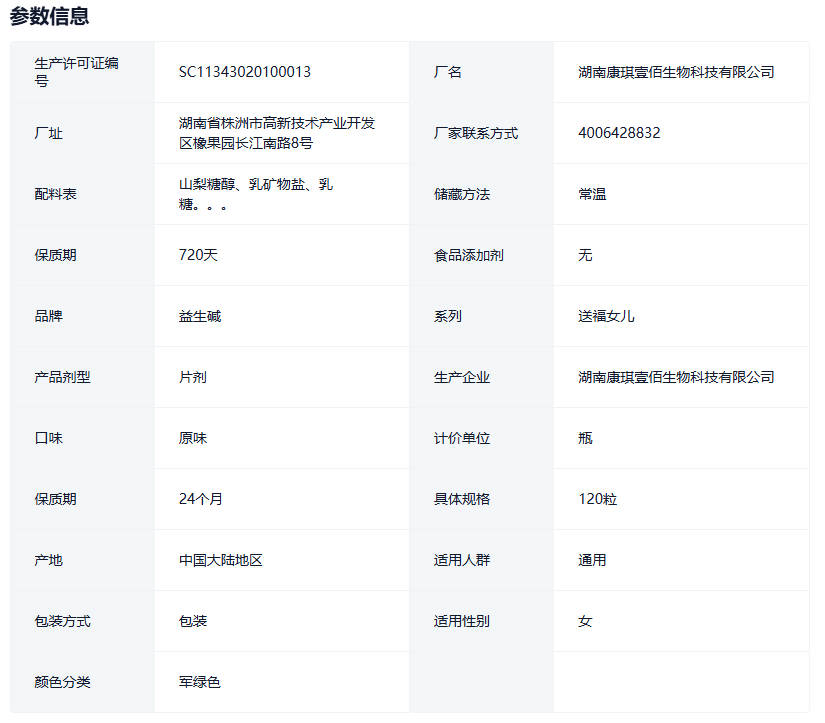
Task: Select brand value 益生碱
Action: click(x=200, y=316)
